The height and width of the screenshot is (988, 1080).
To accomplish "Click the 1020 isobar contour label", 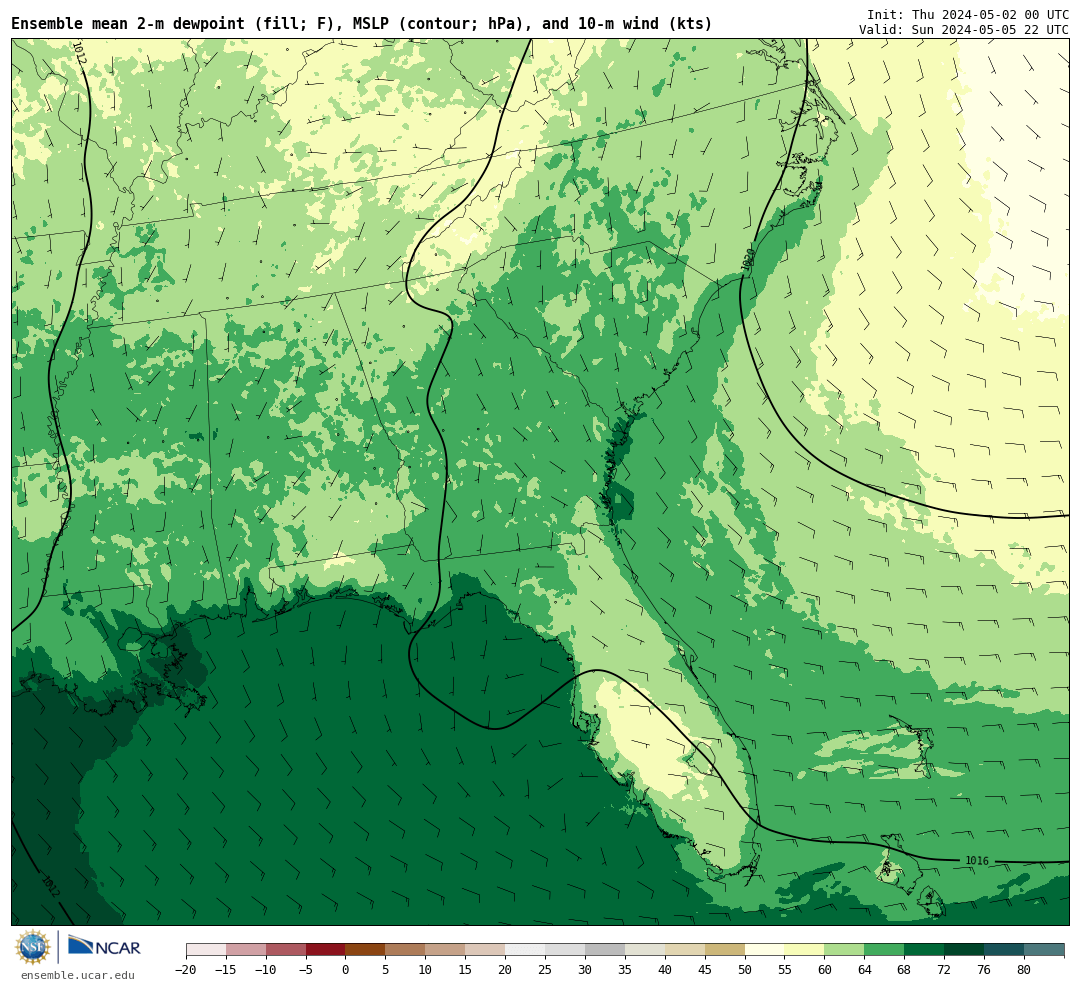I will 748,259.
